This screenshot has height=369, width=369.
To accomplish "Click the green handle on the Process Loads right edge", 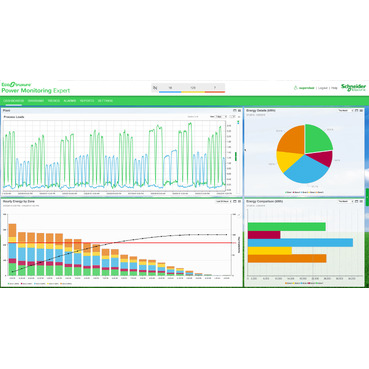I will 236,157.
